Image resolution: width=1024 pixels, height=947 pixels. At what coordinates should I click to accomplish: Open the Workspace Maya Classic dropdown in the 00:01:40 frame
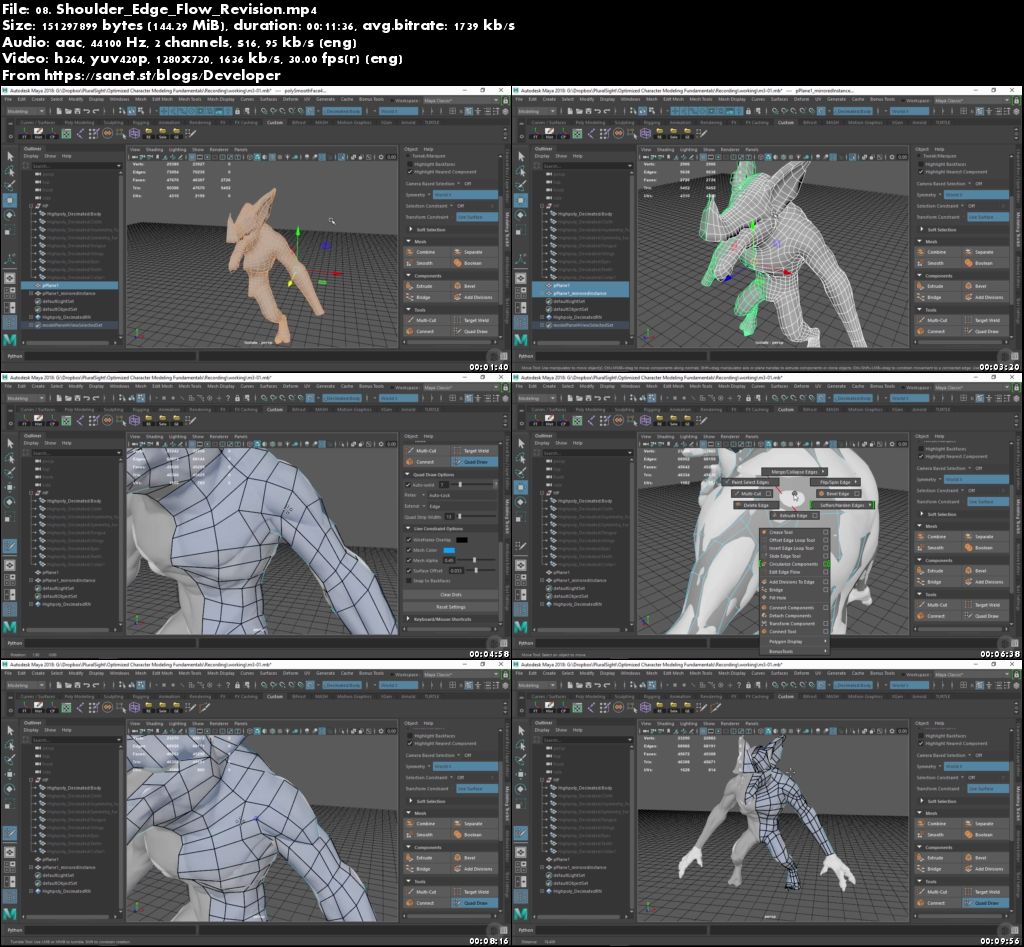(x=460, y=101)
